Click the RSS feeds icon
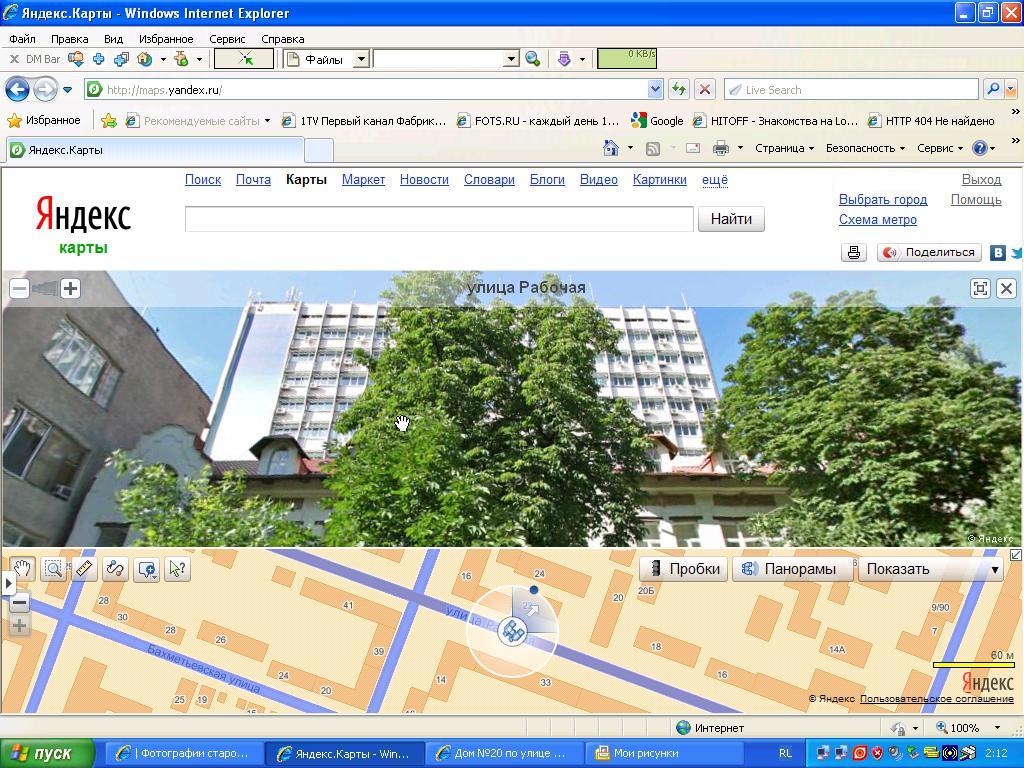This screenshot has height=768, width=1024. (652, 149)
